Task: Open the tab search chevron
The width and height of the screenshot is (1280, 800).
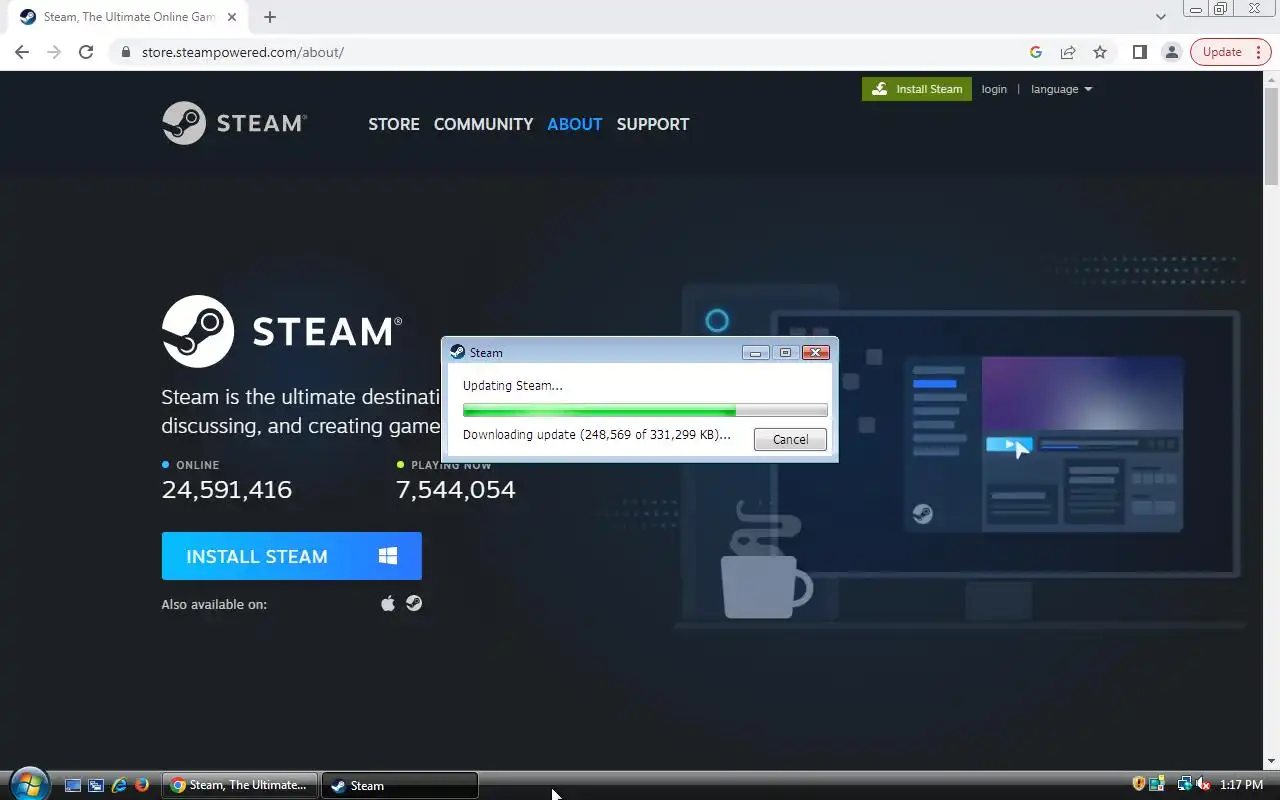Action: (x=1161, y=17)
